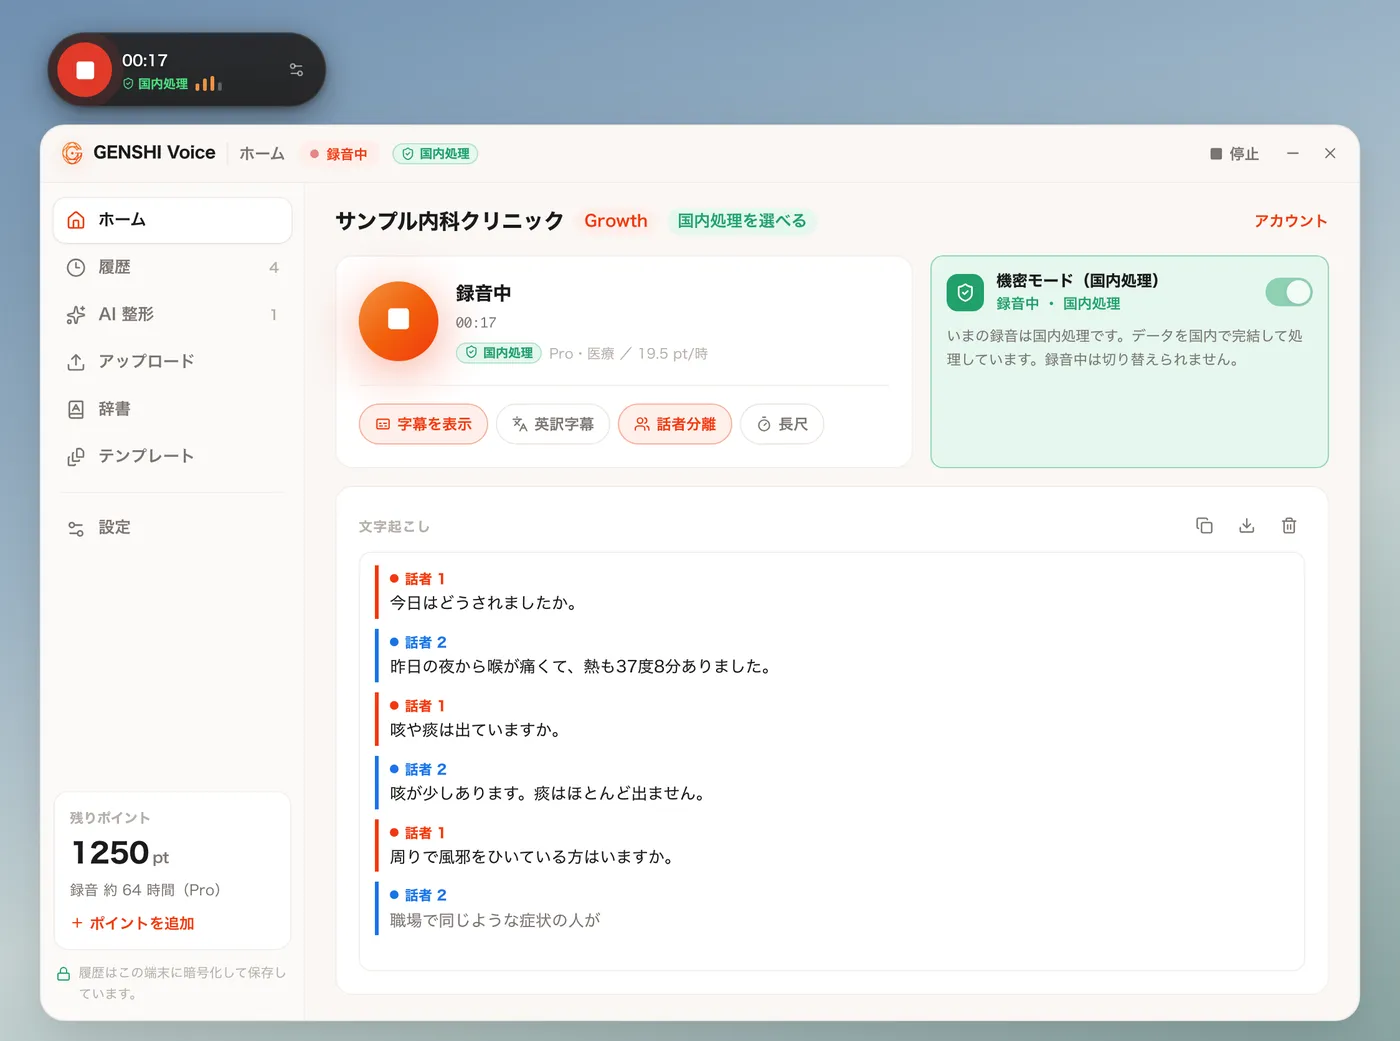Viewport: 1400px width, 1041px height.
Task: Copy the transcript with the copy icon
Action: [x=1204, y=526]
